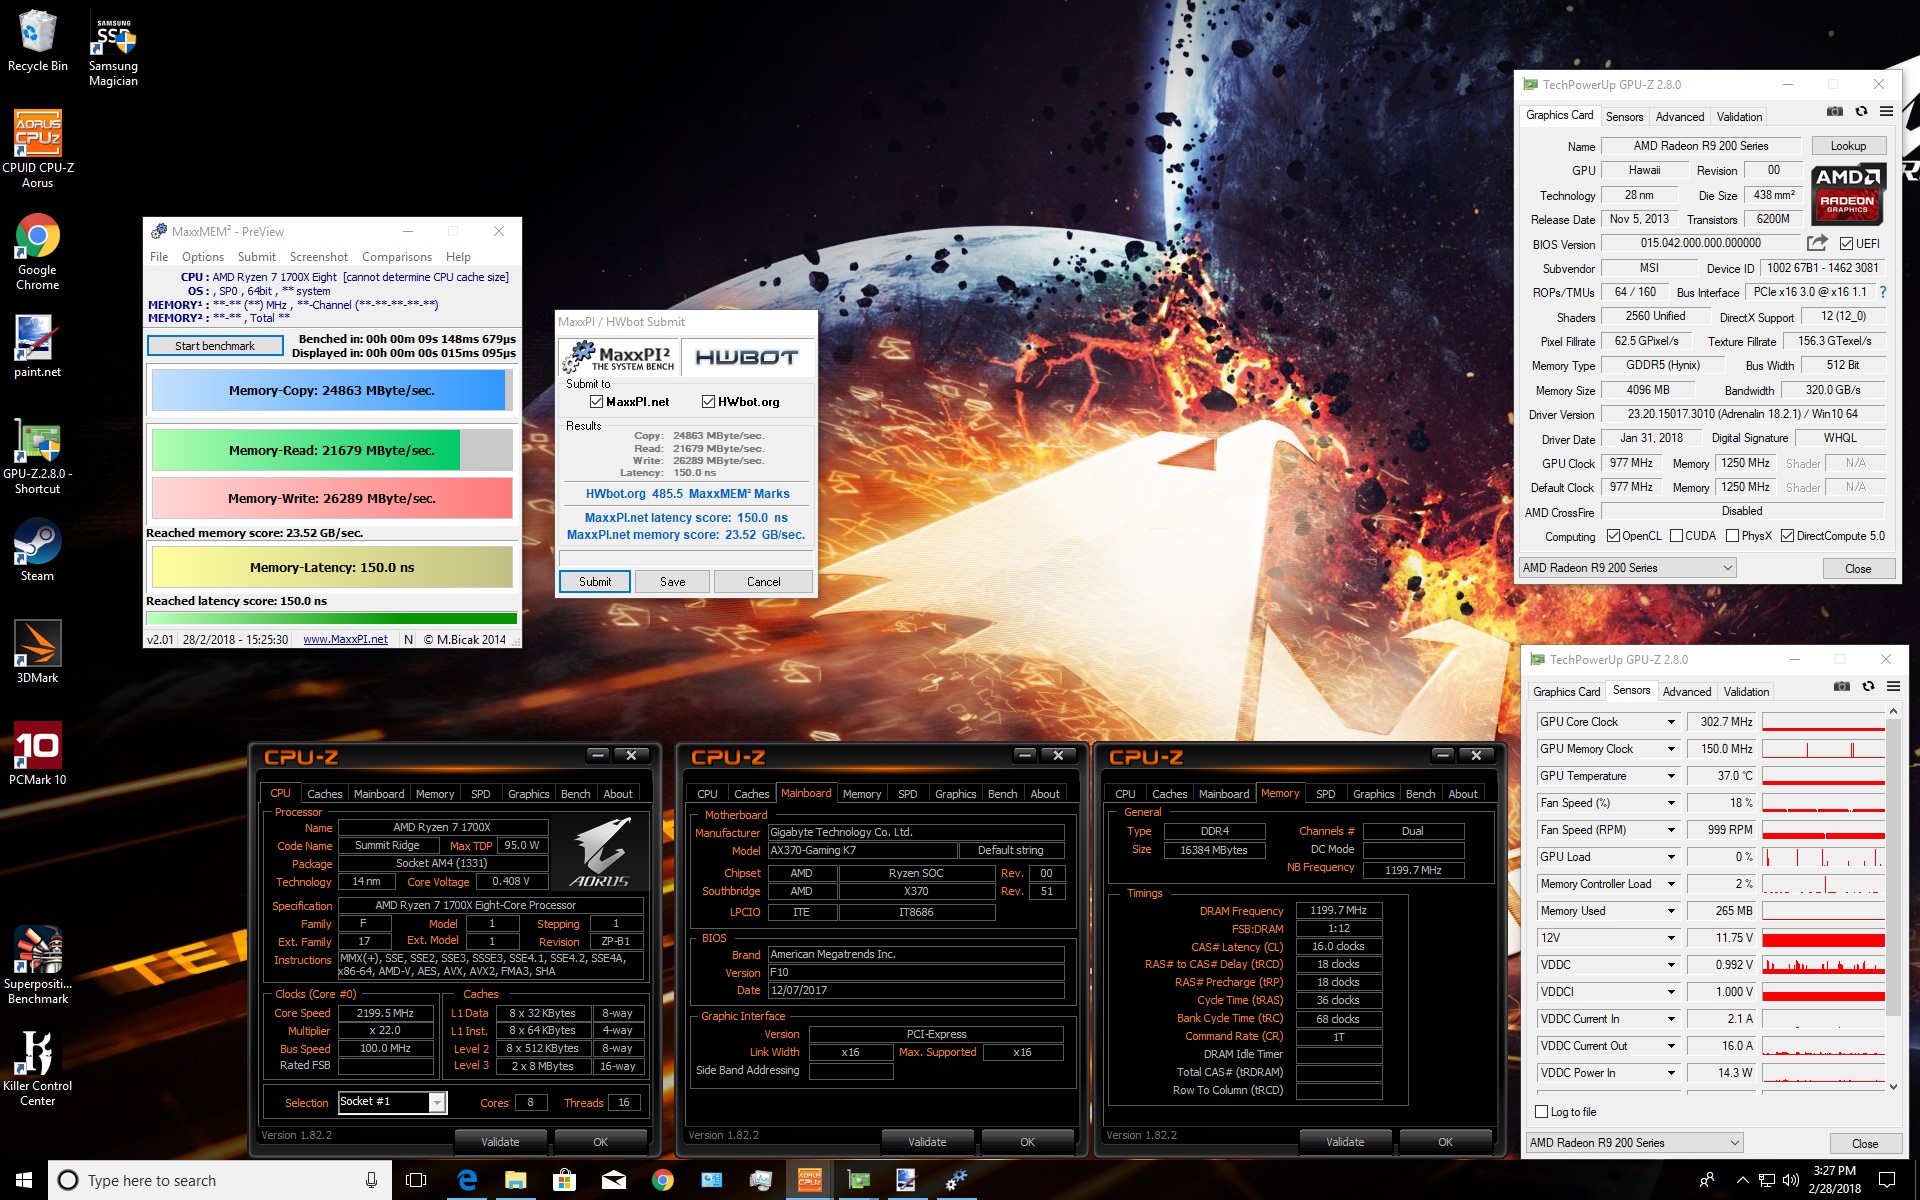Open GPU-Z 2.8.0 desktop shortcut

(x=37, y=456)
